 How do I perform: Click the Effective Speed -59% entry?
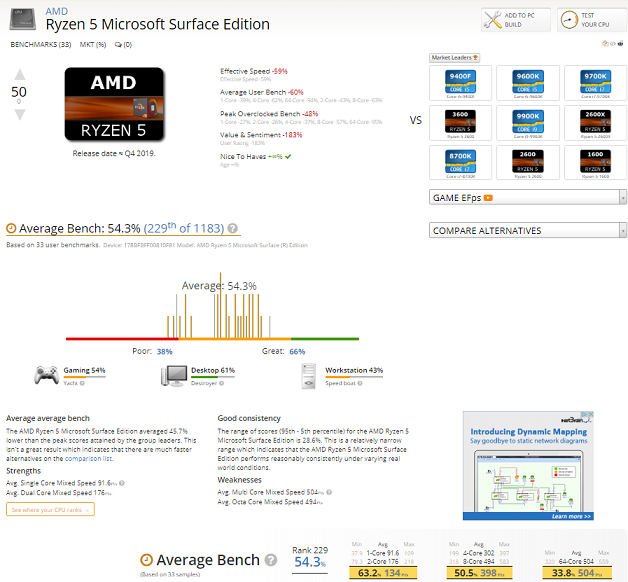pyautogui.click(x=254, y=71)
